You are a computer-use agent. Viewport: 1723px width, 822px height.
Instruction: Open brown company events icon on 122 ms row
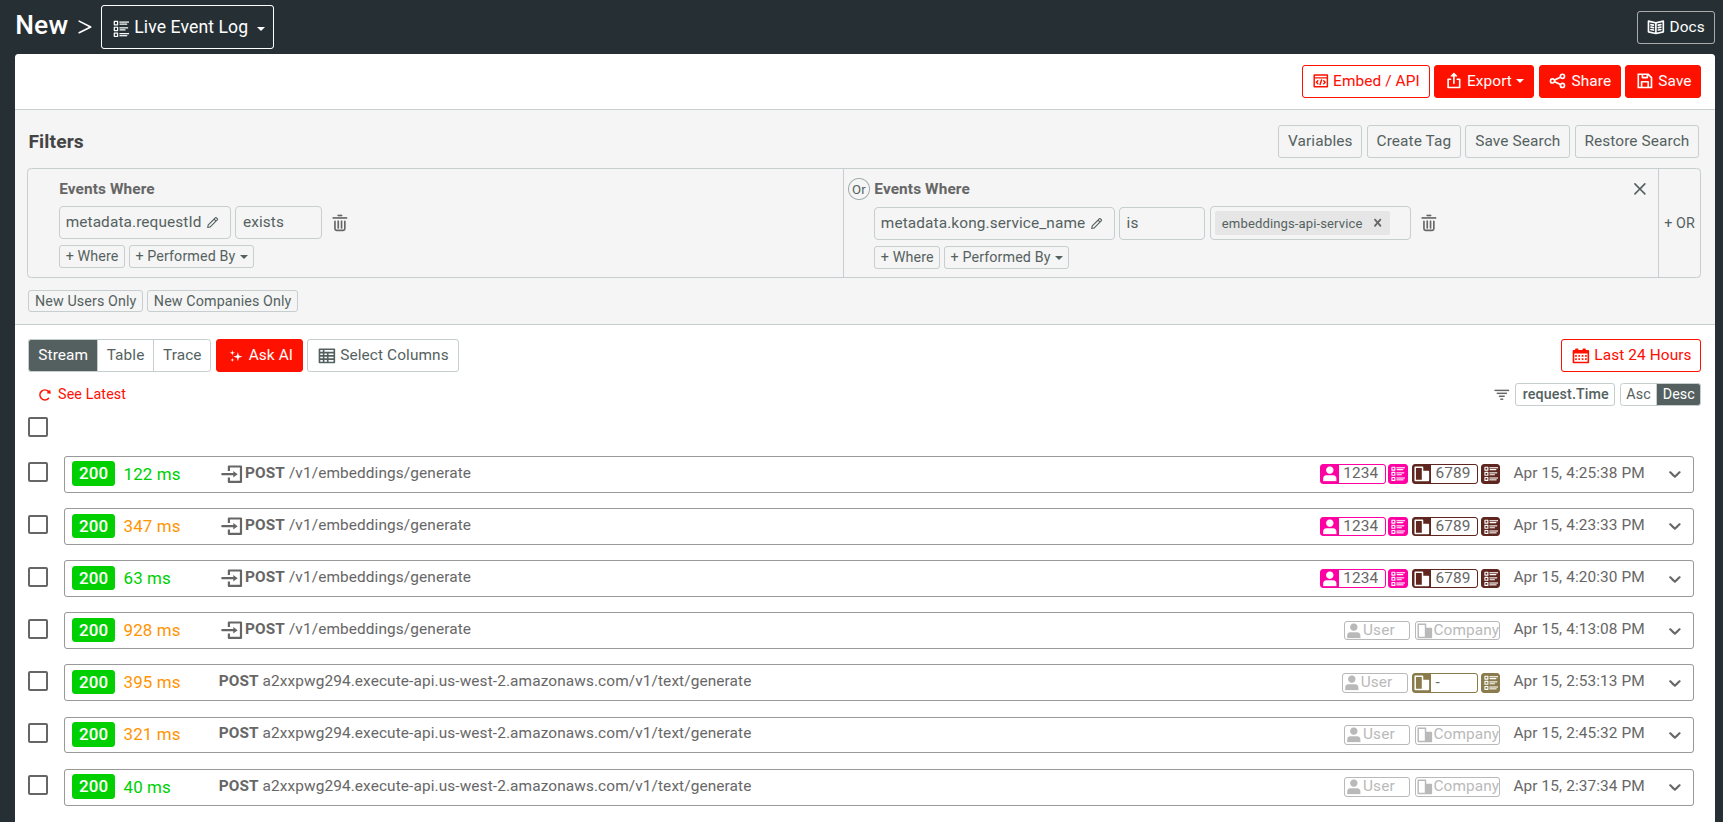click(x=1491, y=474)
